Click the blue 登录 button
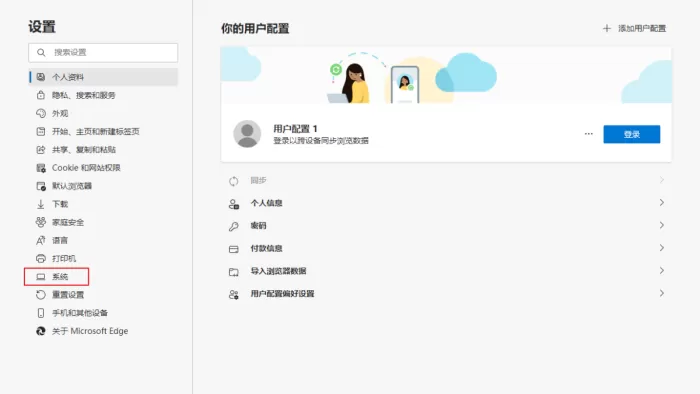This screenshot has width=700, height=394. coord(632,134)
